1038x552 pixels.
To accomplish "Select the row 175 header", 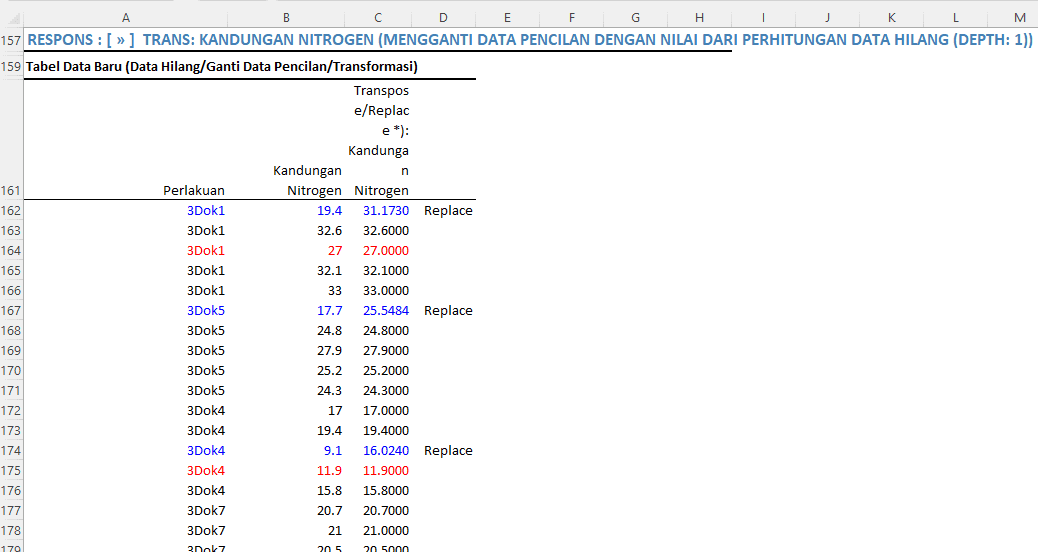I will point(11,471).
